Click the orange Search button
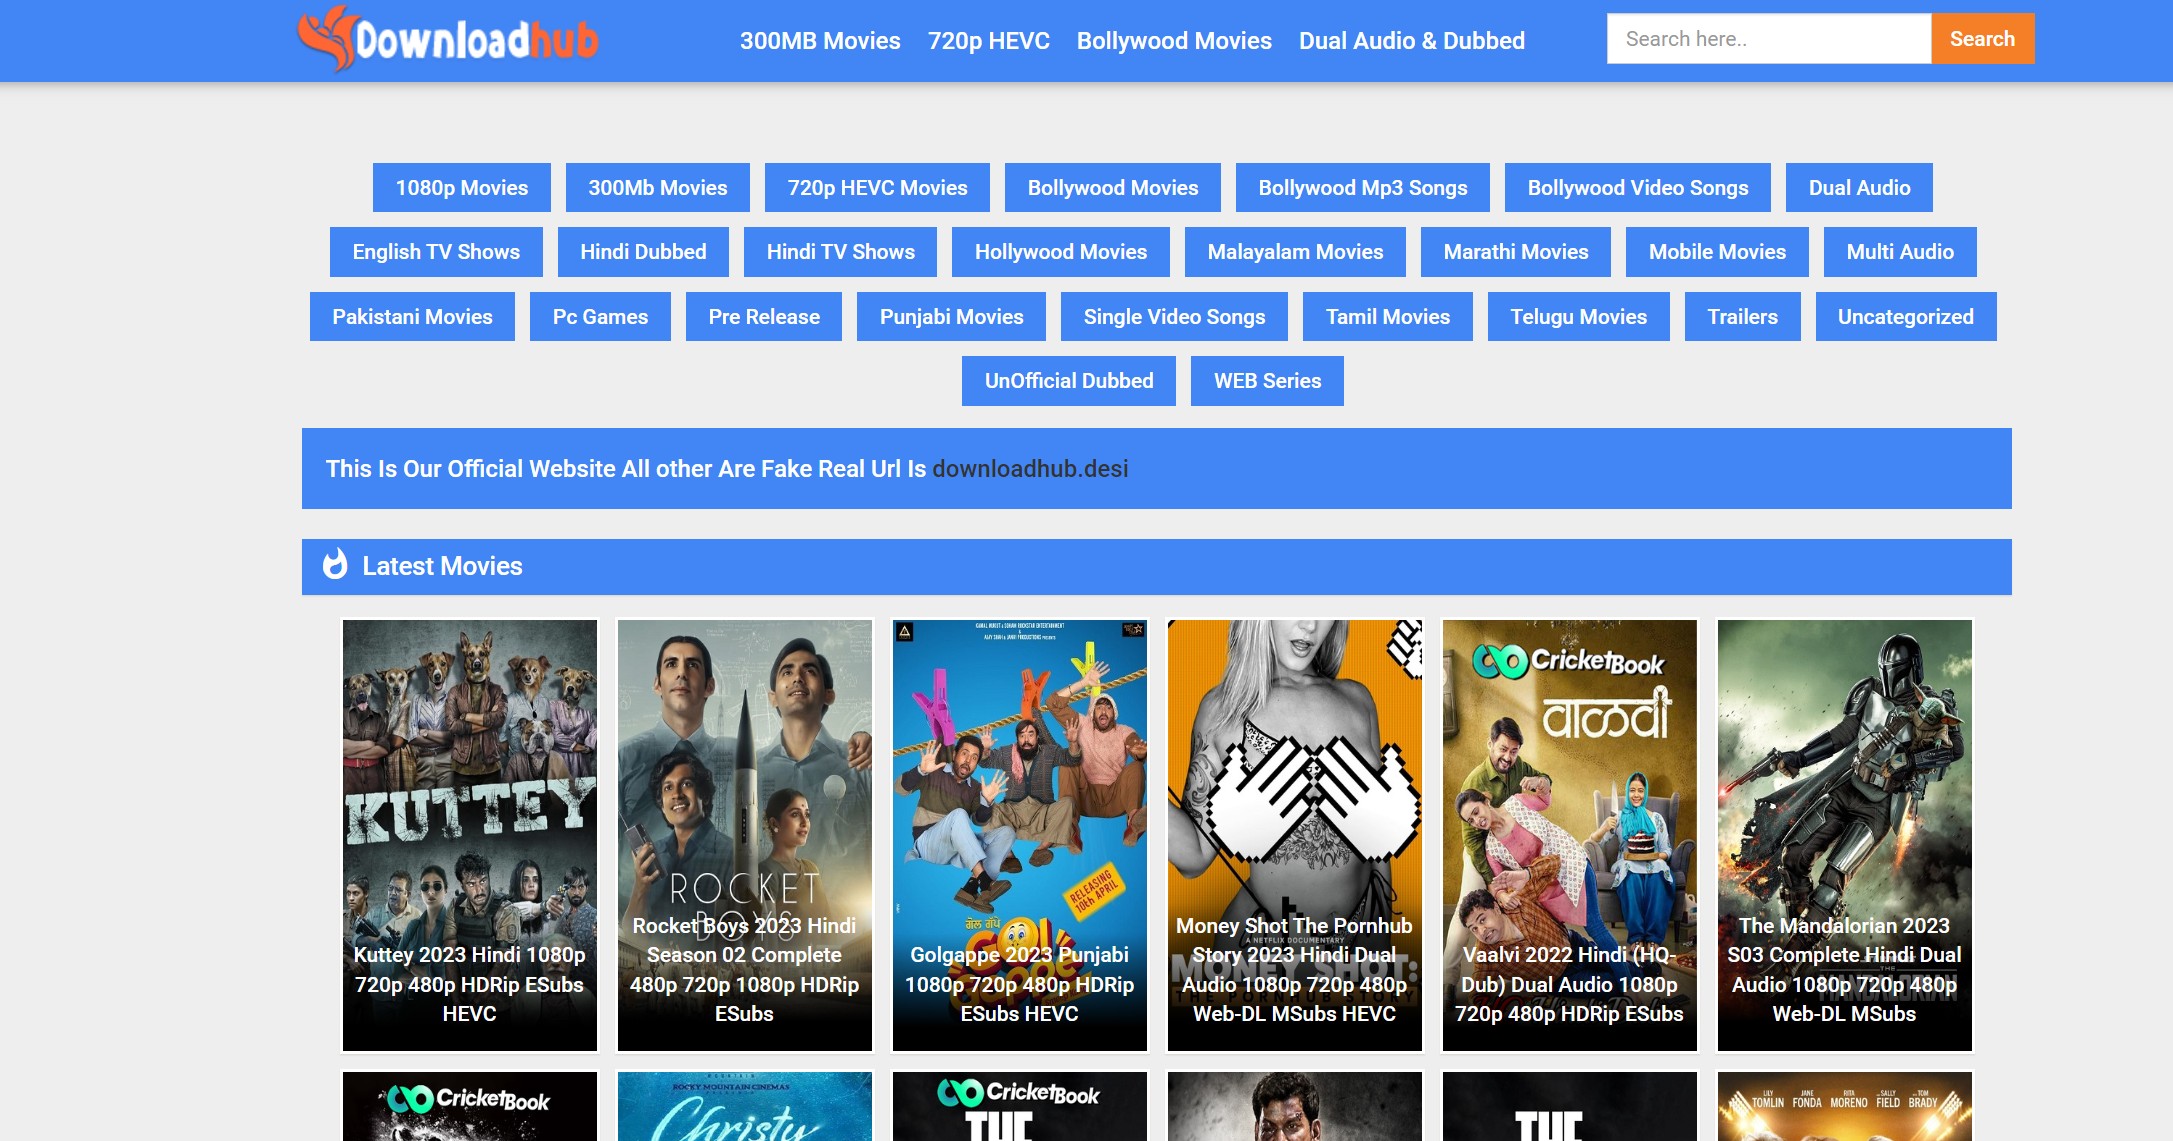Screen dimensions: 2173x1141 tap(1982, 39)
